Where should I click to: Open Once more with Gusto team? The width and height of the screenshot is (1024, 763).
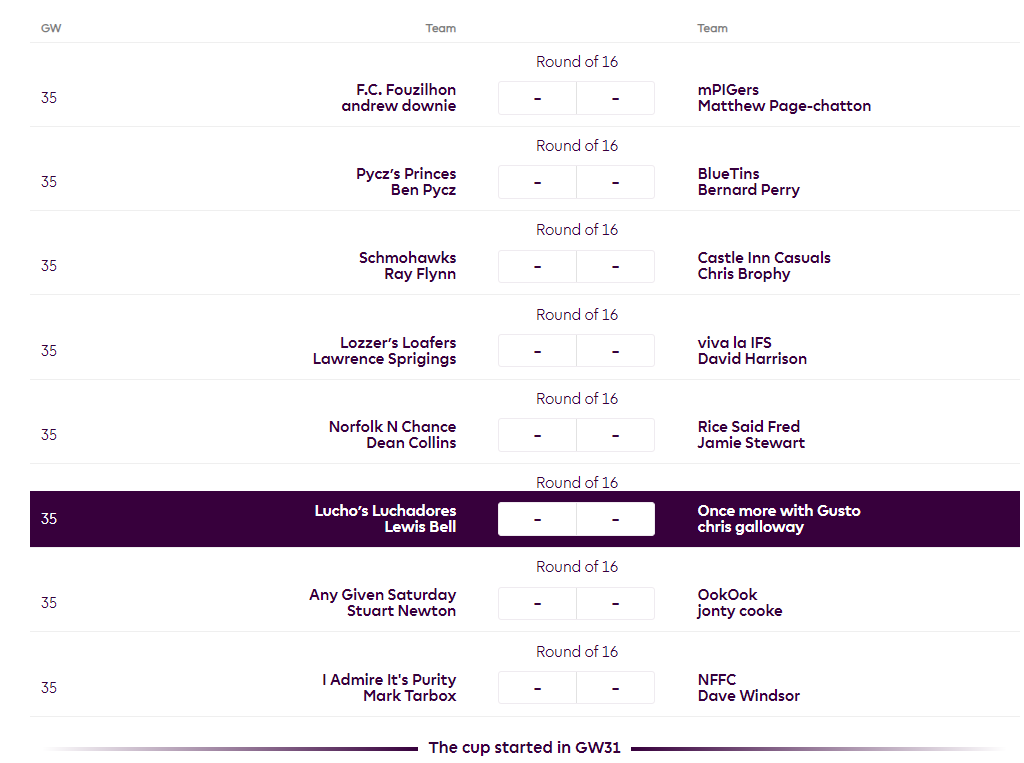pos(778,511)
